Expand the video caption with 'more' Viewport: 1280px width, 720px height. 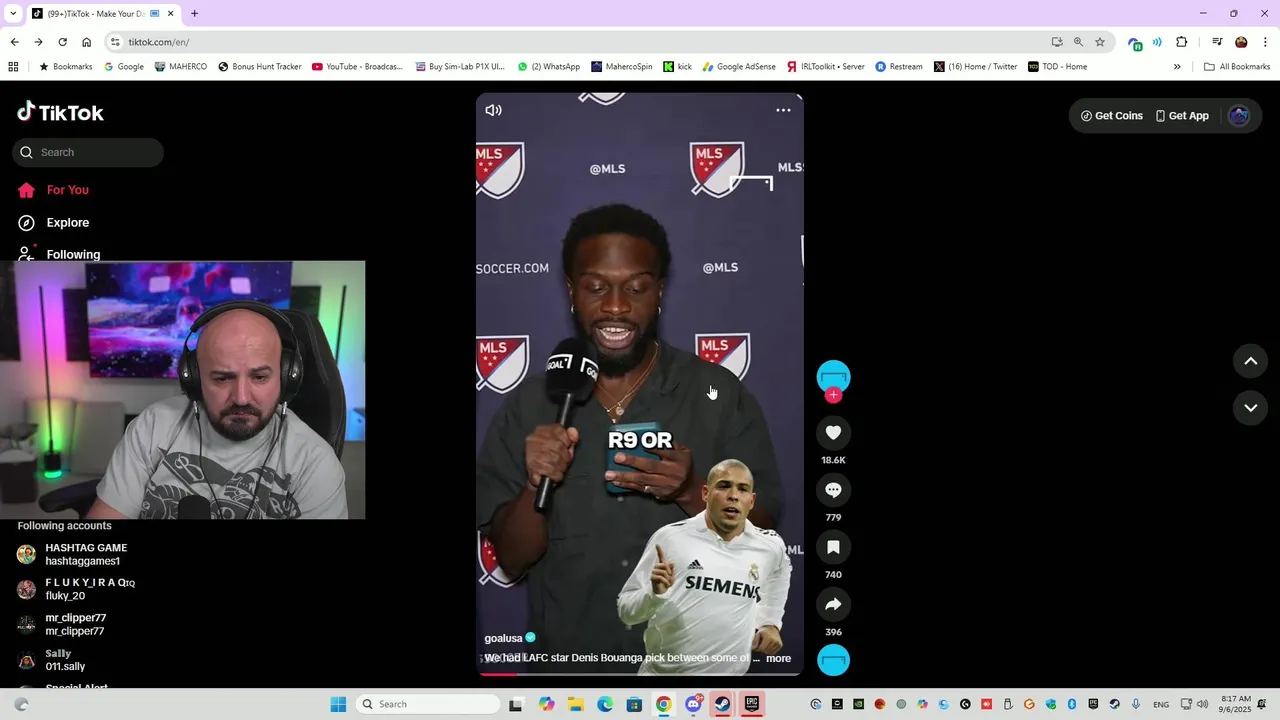click(x=778, y=658)
